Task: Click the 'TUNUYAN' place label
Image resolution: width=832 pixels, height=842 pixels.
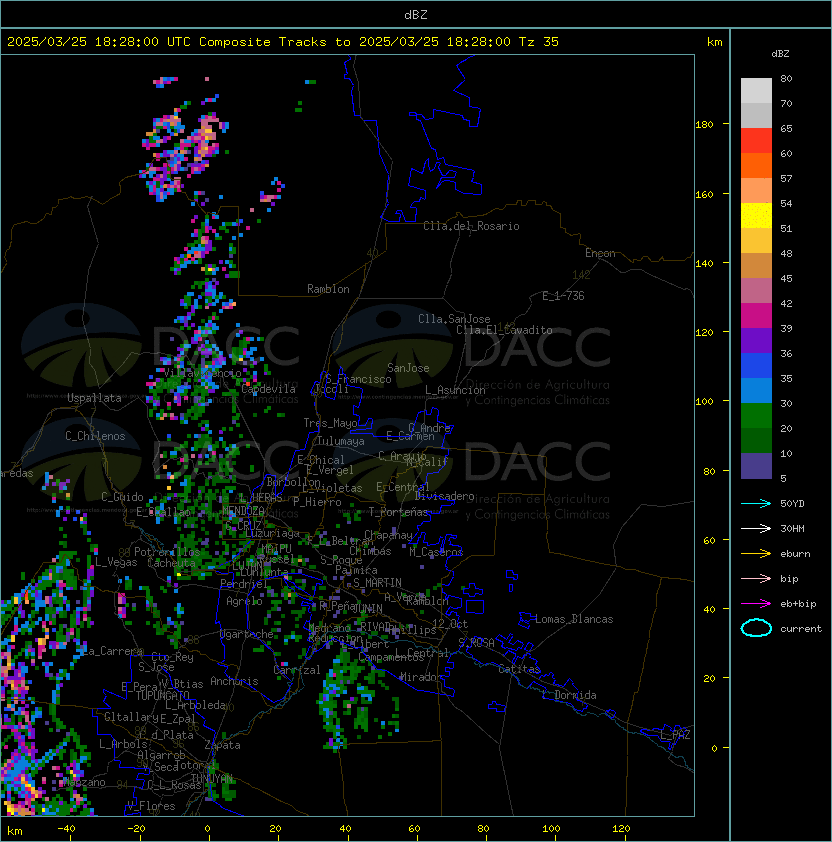Action: (212, 778)
